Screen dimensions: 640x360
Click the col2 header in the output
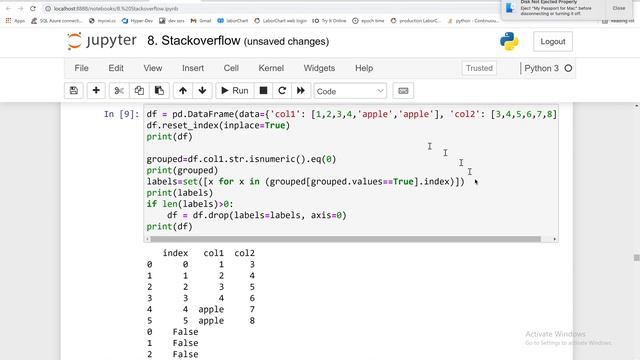click(x=244, y=253)
